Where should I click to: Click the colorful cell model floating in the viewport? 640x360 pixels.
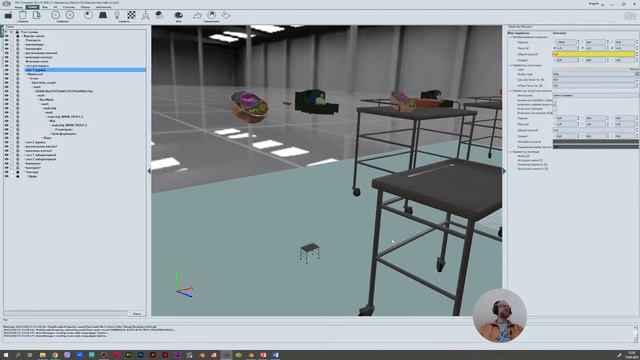coord(249,107)
